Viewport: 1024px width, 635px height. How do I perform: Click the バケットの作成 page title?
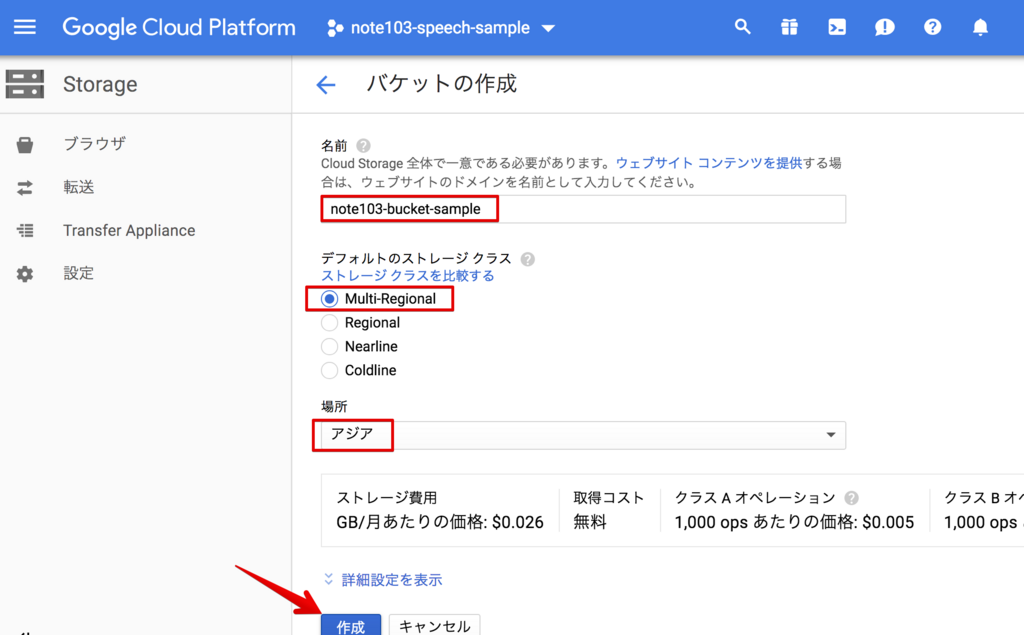pyautogui.click(x=442, y=84)
